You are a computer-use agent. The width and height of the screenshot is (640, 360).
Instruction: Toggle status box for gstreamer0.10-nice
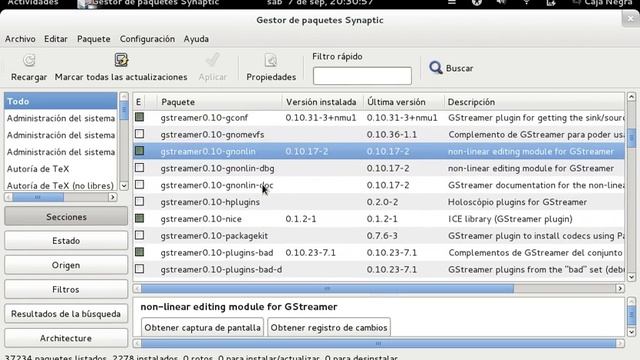coord(140,218)
